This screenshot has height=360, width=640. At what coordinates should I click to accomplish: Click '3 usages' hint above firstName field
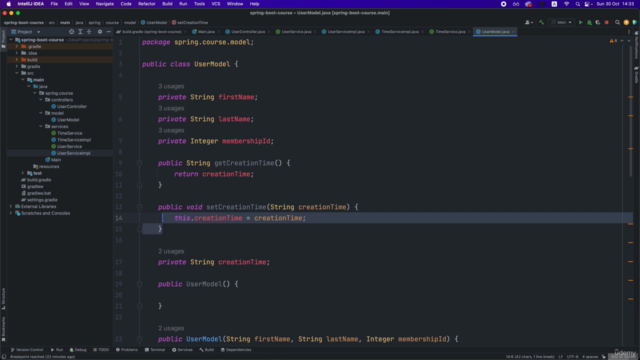point(171,87)
